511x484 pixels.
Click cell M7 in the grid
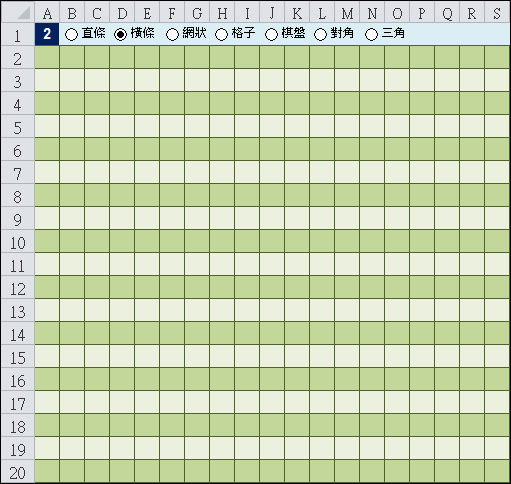(x=347, y=172)
